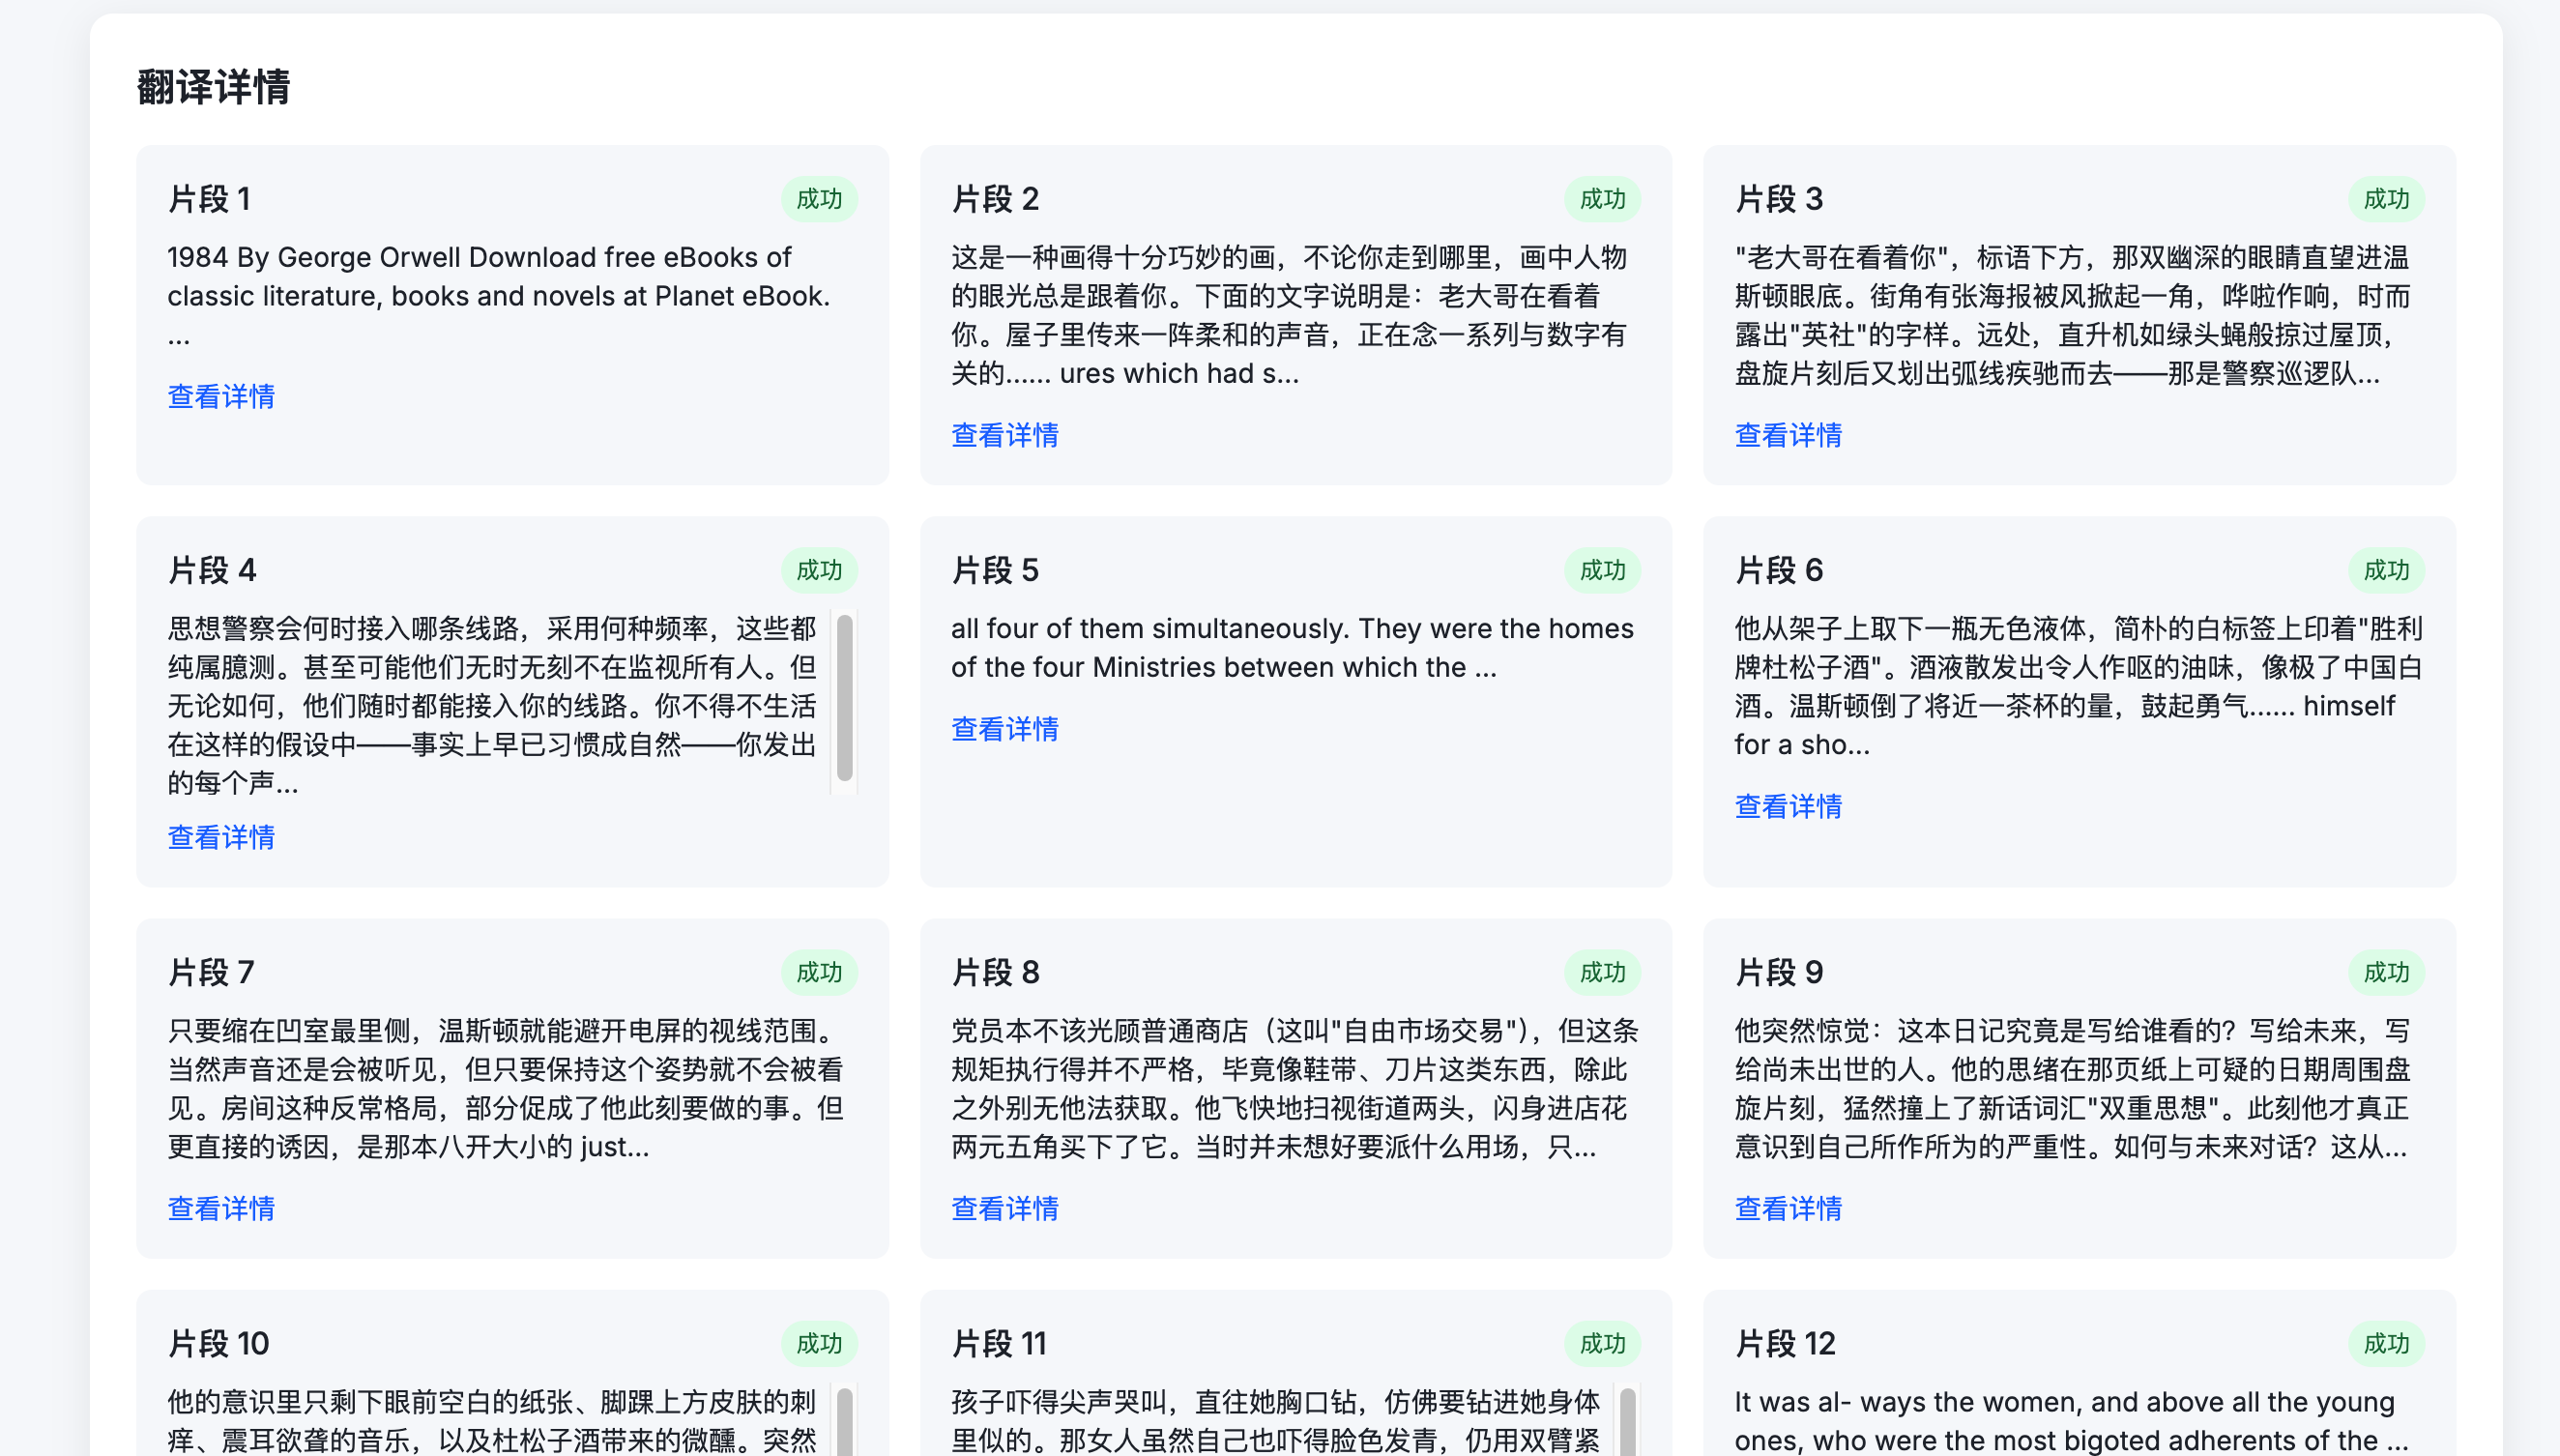Image resolution: width=2560 pixels, height=1456 pixels.
Task: Click the 片段 10 card title
Action: 218,1343
